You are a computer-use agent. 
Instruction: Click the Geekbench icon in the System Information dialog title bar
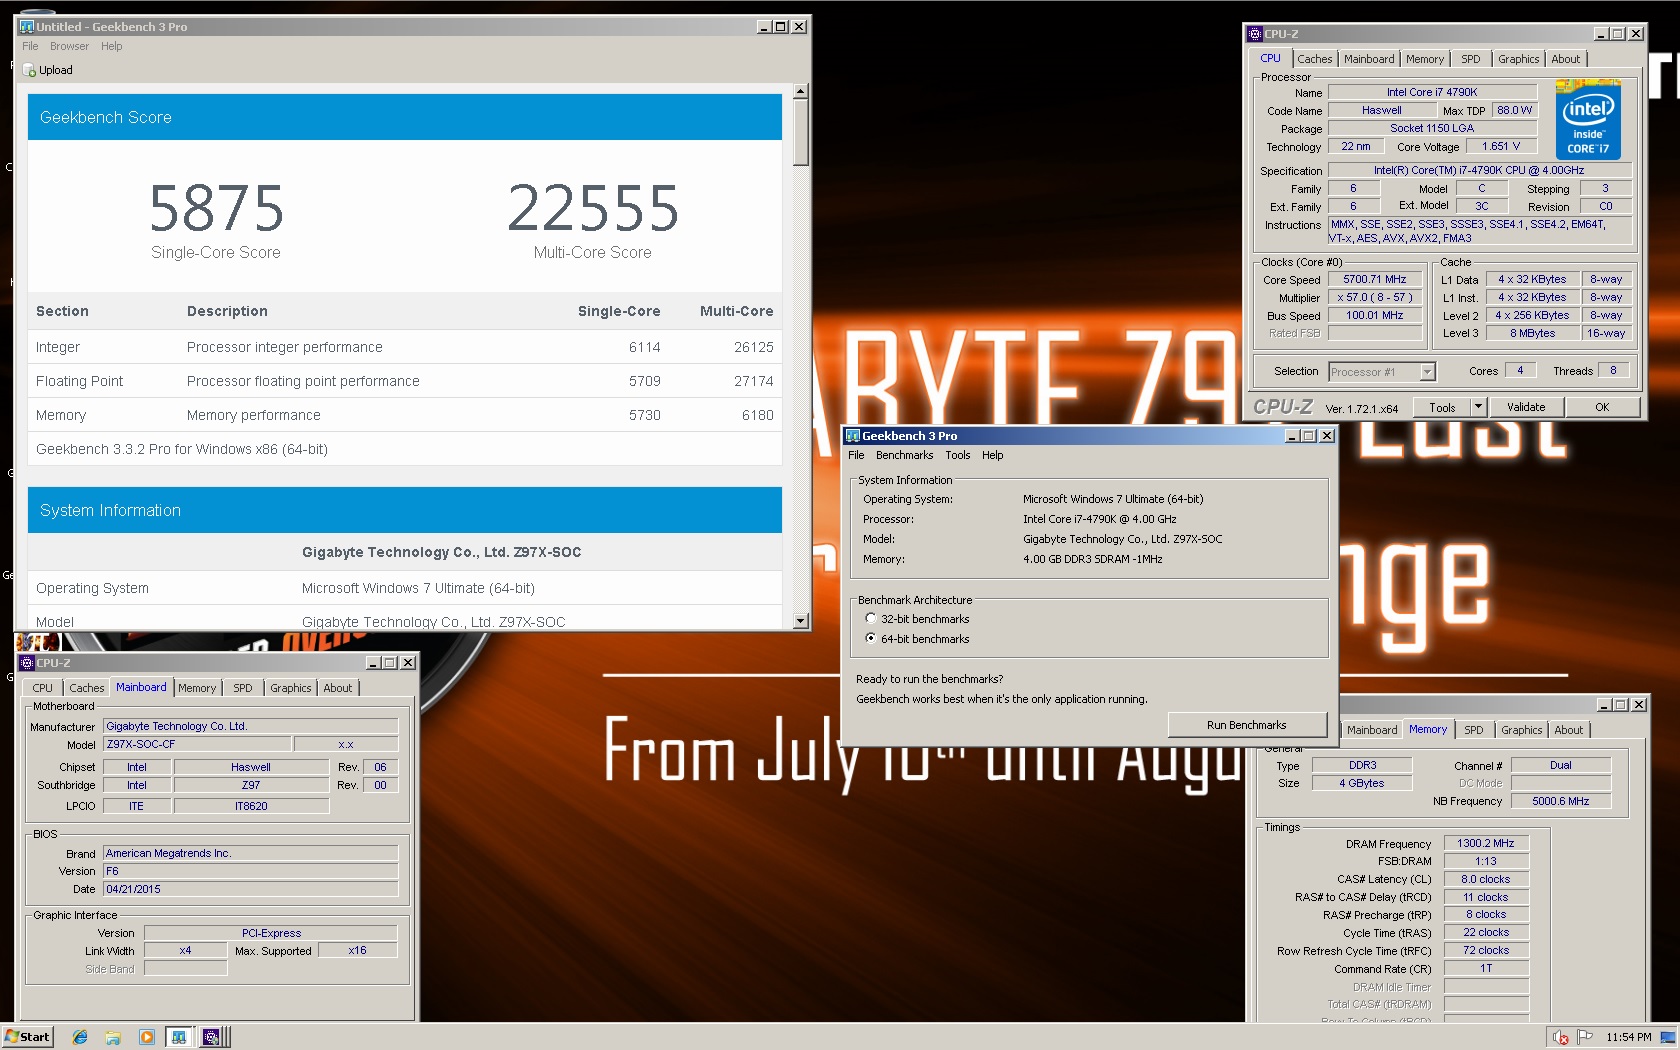(853, 436)
